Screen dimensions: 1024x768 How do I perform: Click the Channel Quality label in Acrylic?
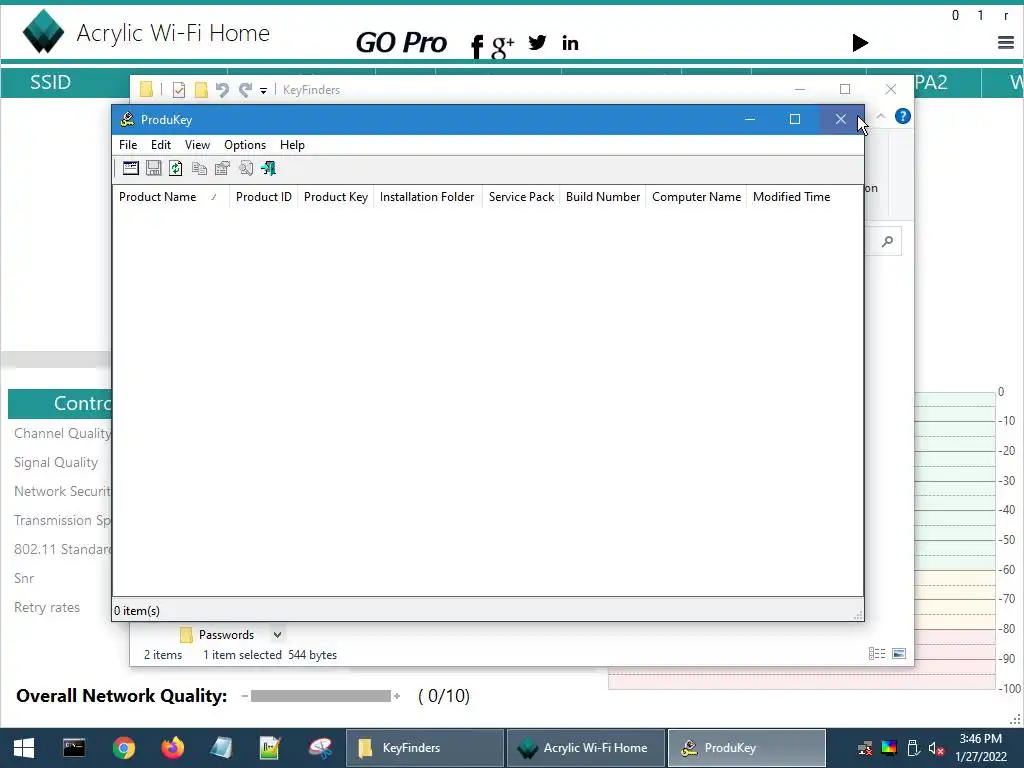click(x=63, y=434)
